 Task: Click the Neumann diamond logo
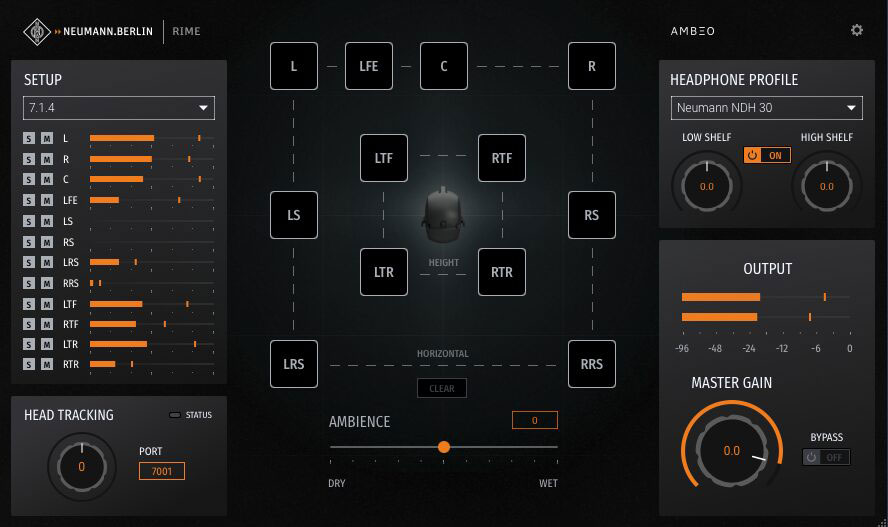[x=37, y=31]
